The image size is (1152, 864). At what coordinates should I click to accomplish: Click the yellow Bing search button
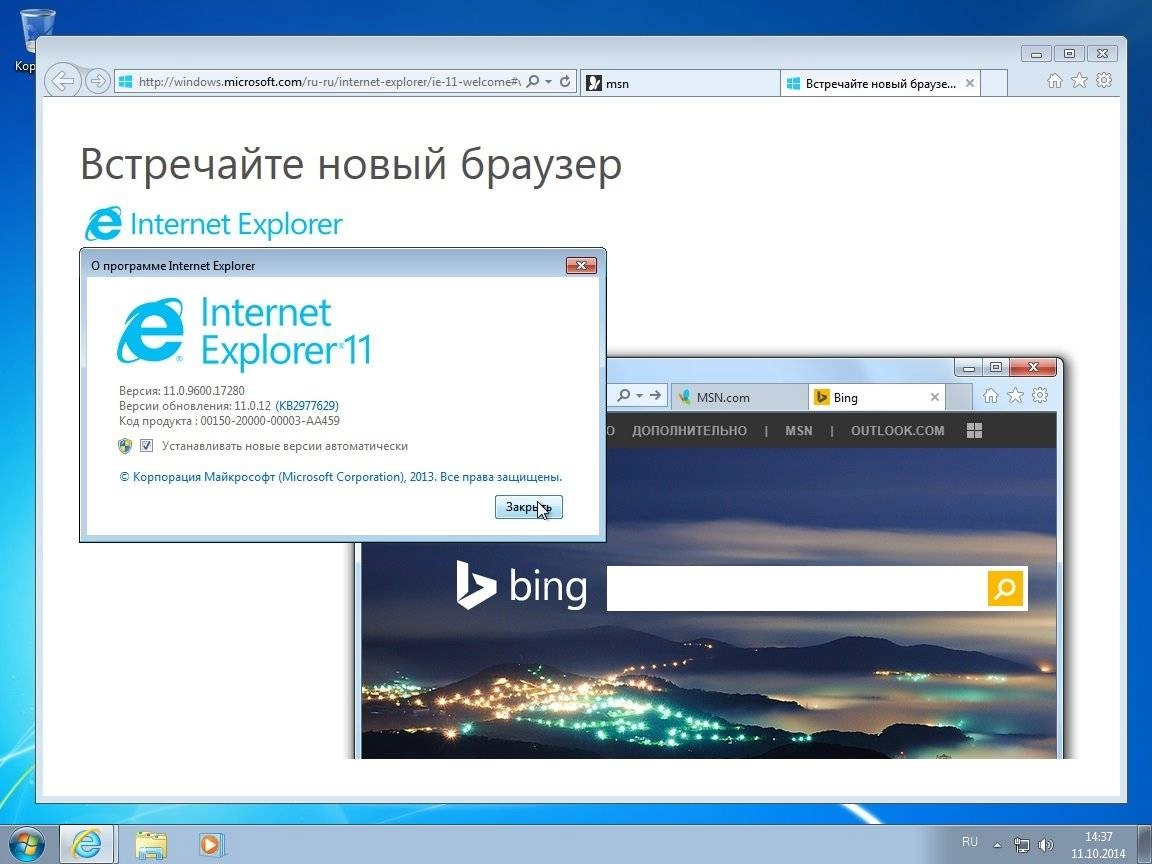coord(1005,588)
